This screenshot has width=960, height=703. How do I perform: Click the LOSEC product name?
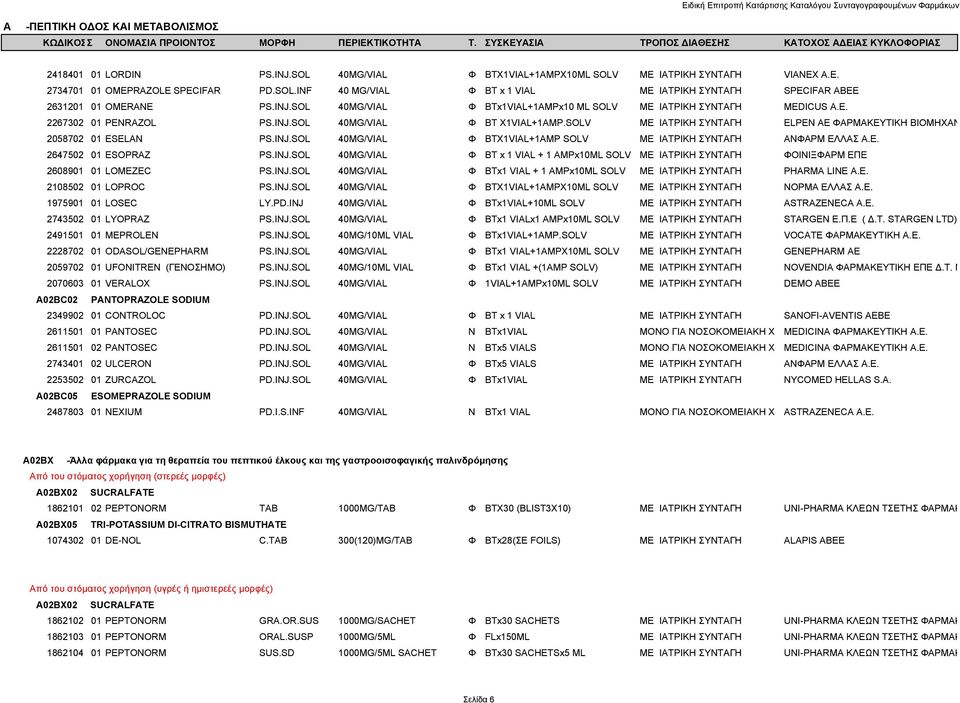[121, 203]
